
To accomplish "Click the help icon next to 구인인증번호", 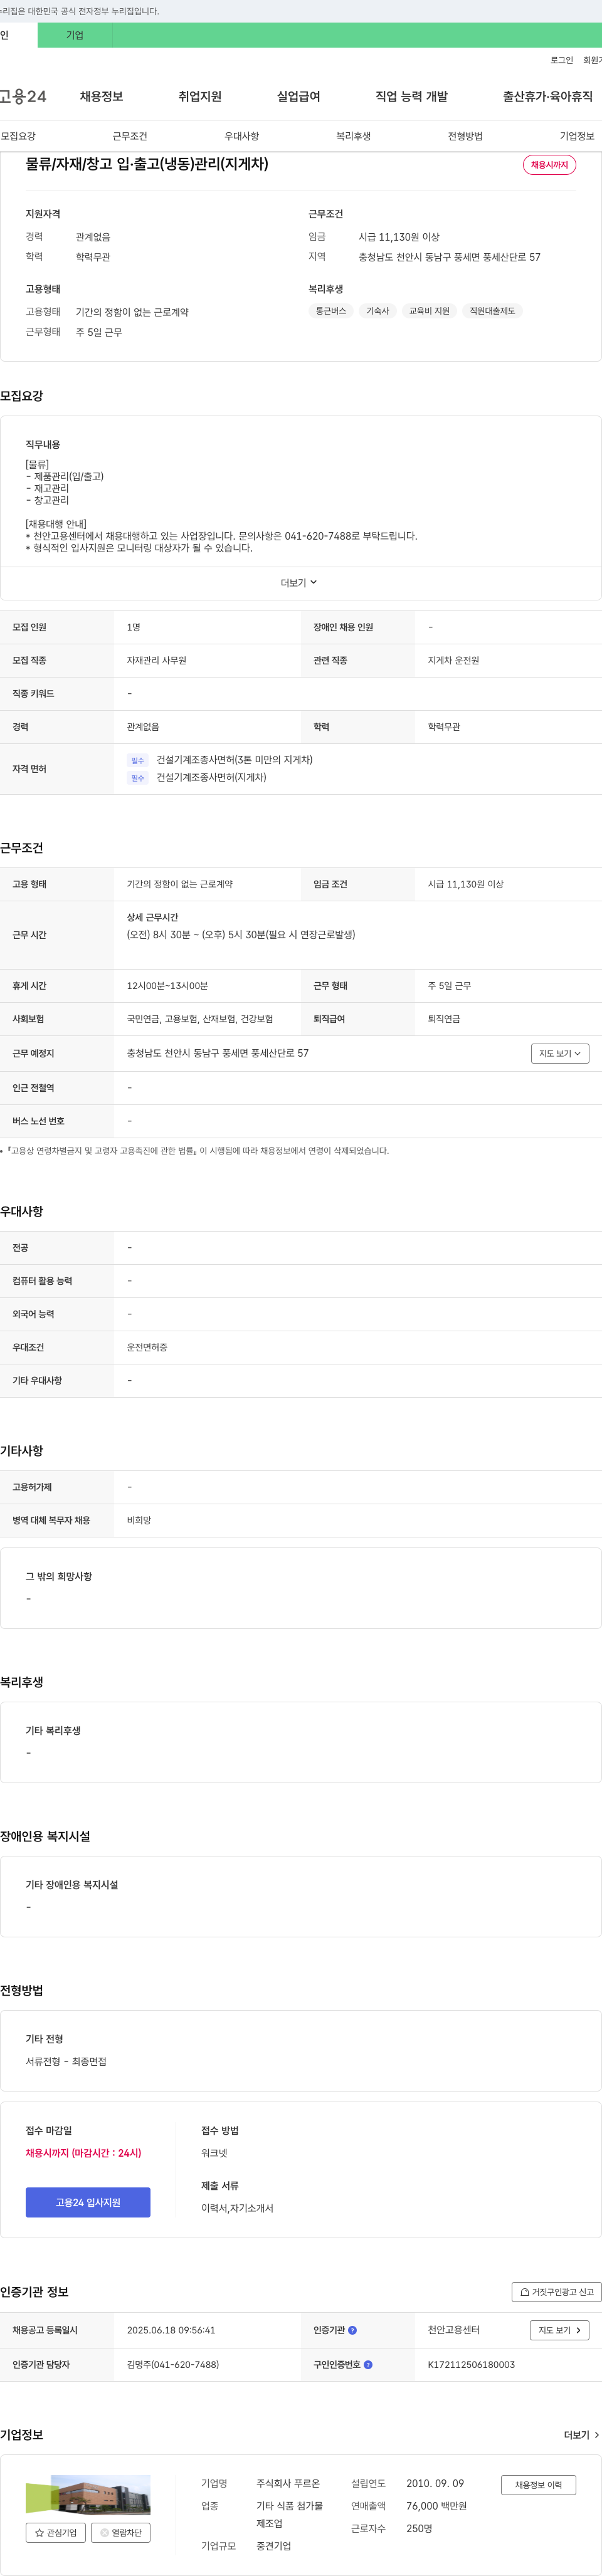I will tap(368, 2365).
